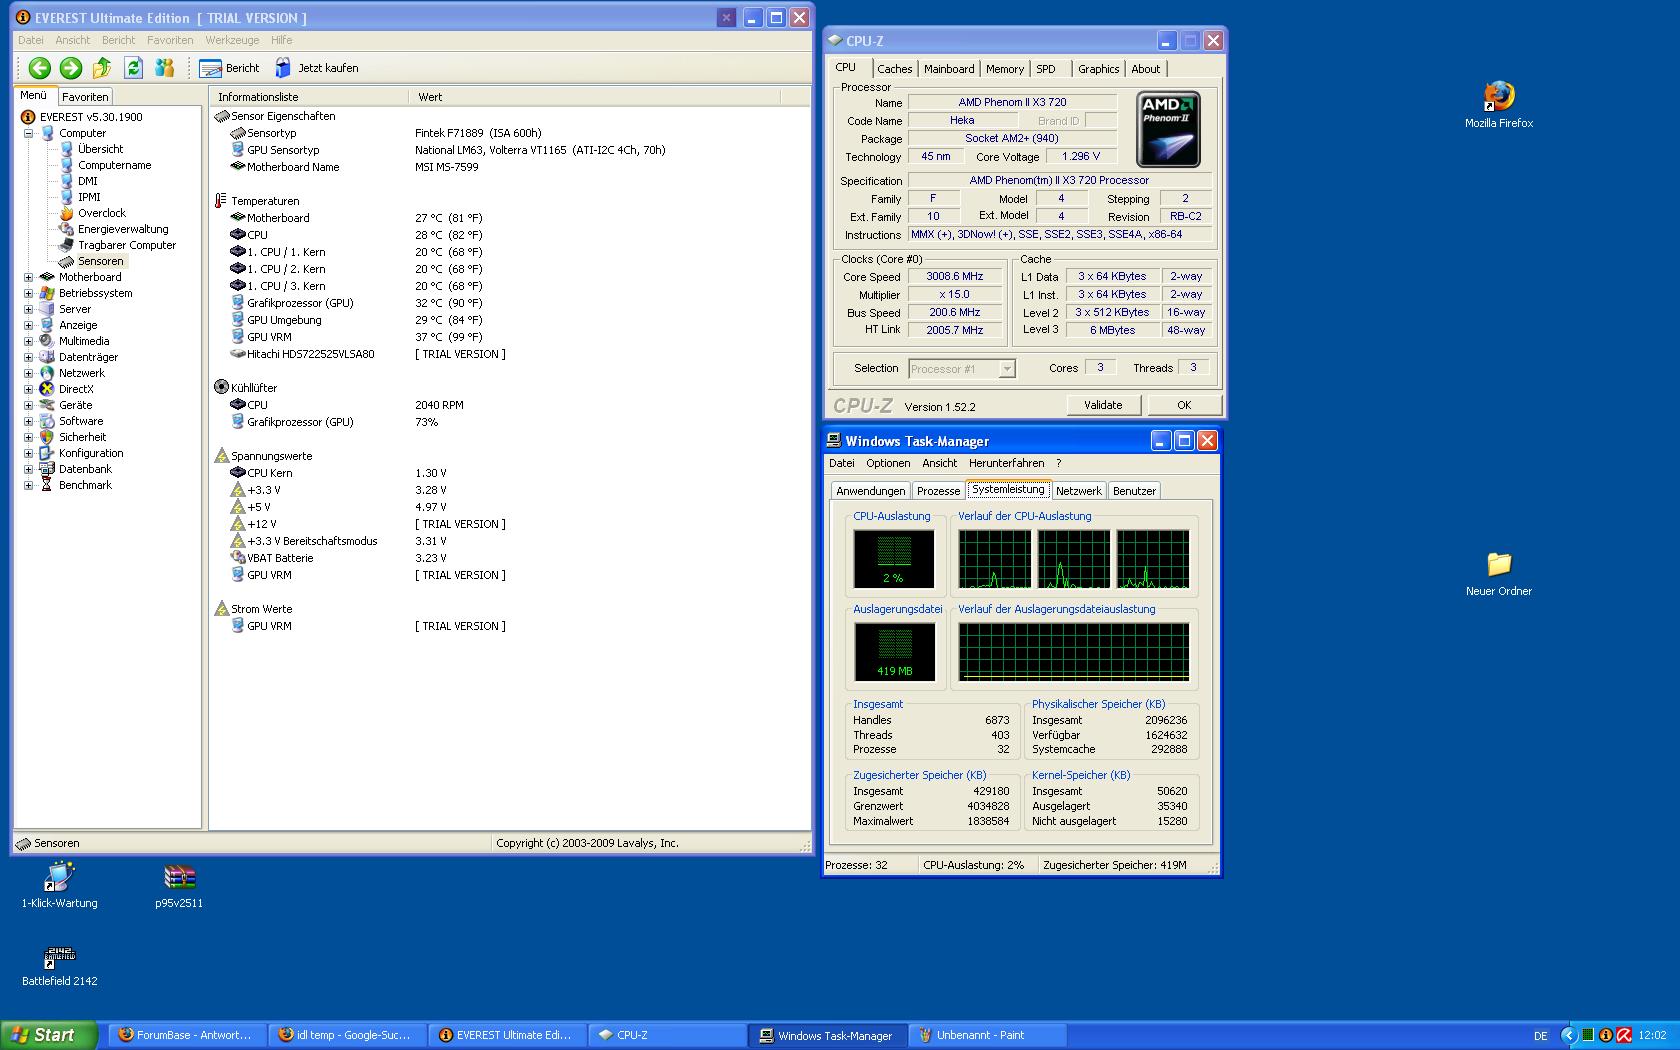The height and width of the screenshot is (1050, 1680).
Task: Click the OK button in CPU-Z
Action: pyautogui.click(x=1184, y=405)
